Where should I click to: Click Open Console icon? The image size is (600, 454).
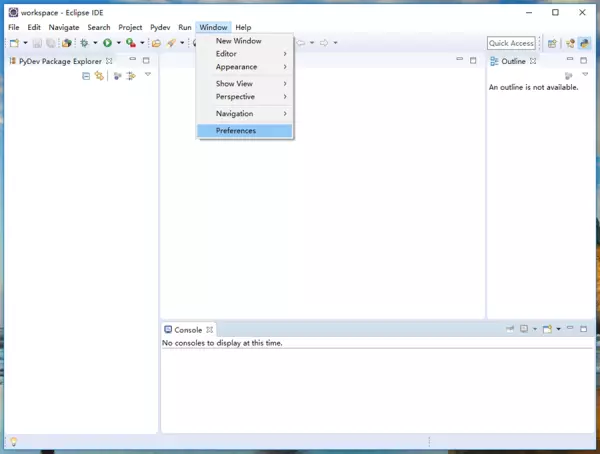548,329
